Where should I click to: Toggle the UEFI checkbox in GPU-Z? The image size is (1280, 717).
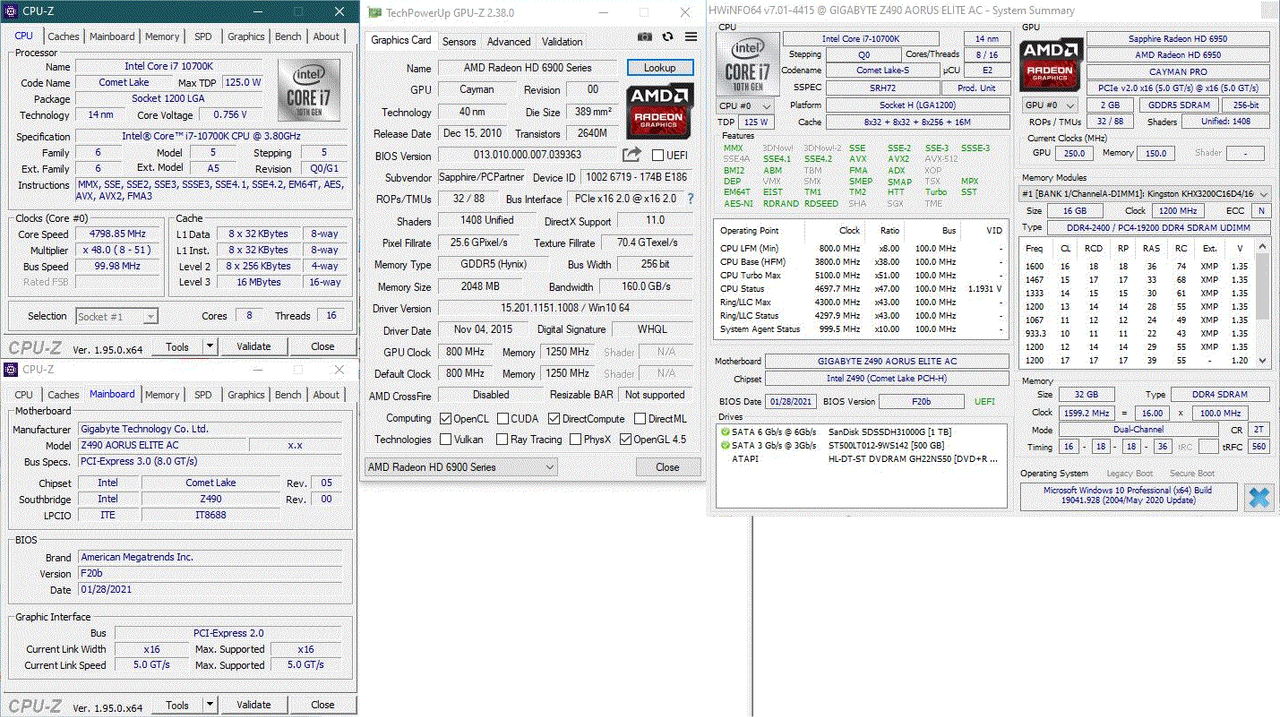657,155
